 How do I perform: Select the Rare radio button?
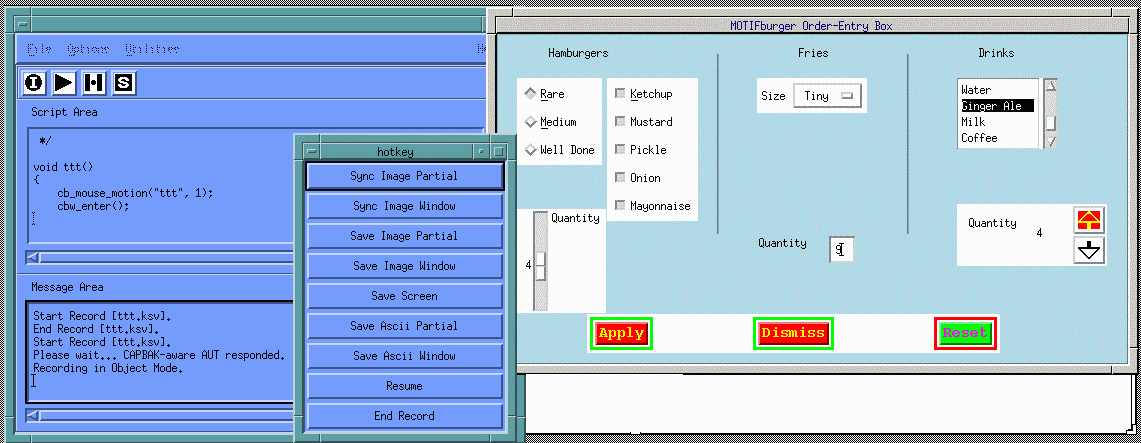(x=530, y=94)
